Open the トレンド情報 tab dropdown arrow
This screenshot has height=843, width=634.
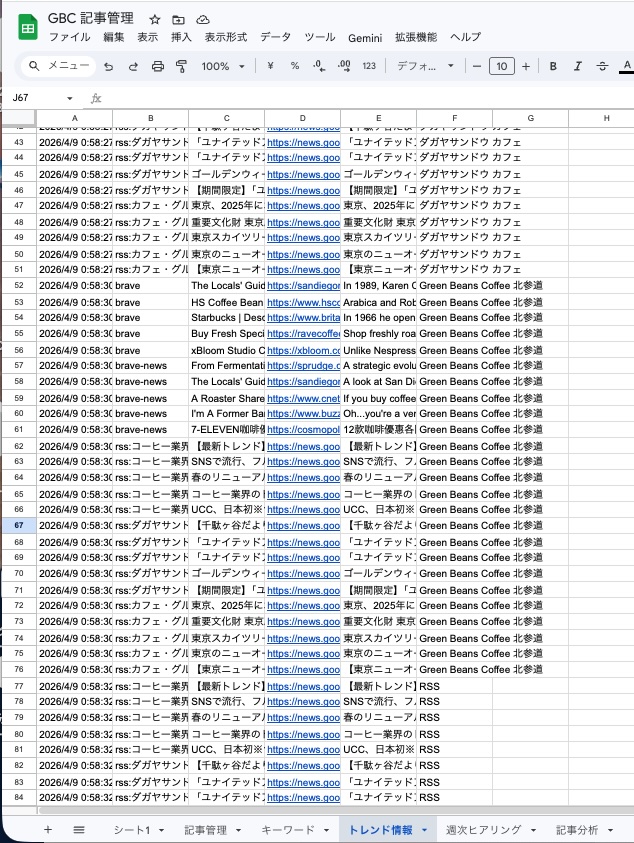pyautogui.click(x=424, y=830)
